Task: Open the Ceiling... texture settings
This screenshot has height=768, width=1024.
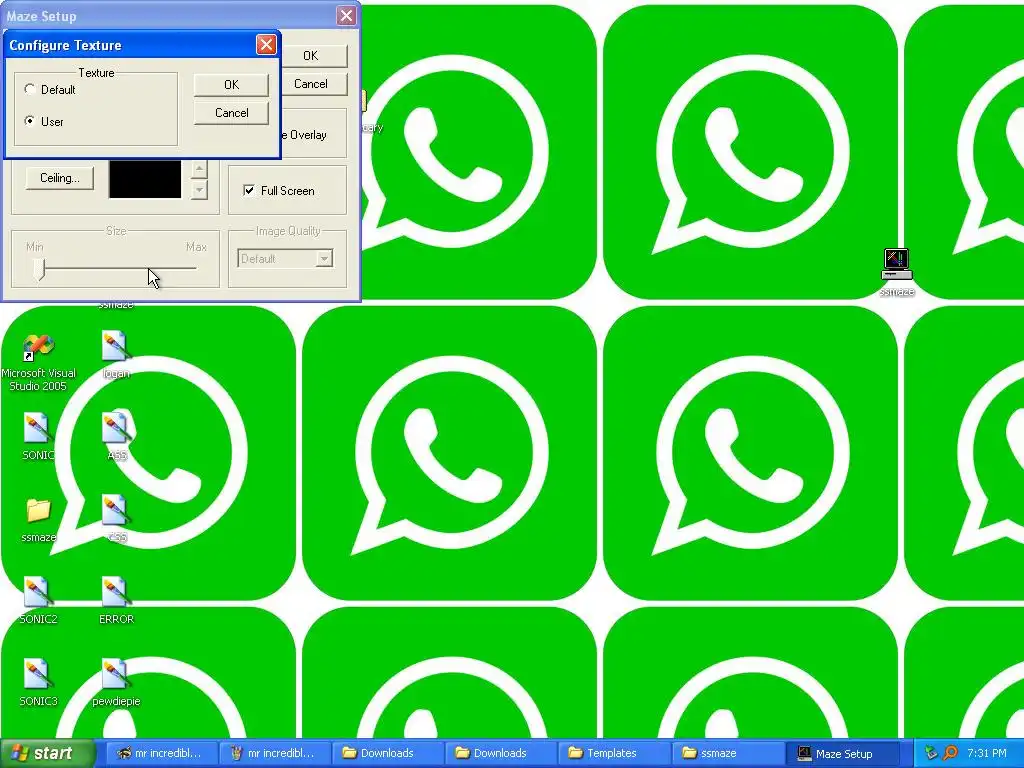Action: click(59, 178)
